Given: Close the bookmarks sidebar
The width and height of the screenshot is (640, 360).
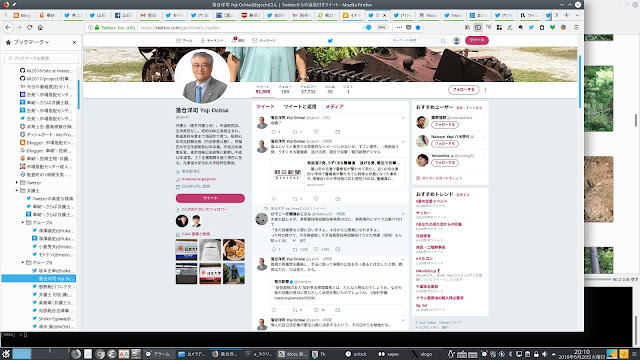Looking at the screenshot, I should (x=74, y=42).
